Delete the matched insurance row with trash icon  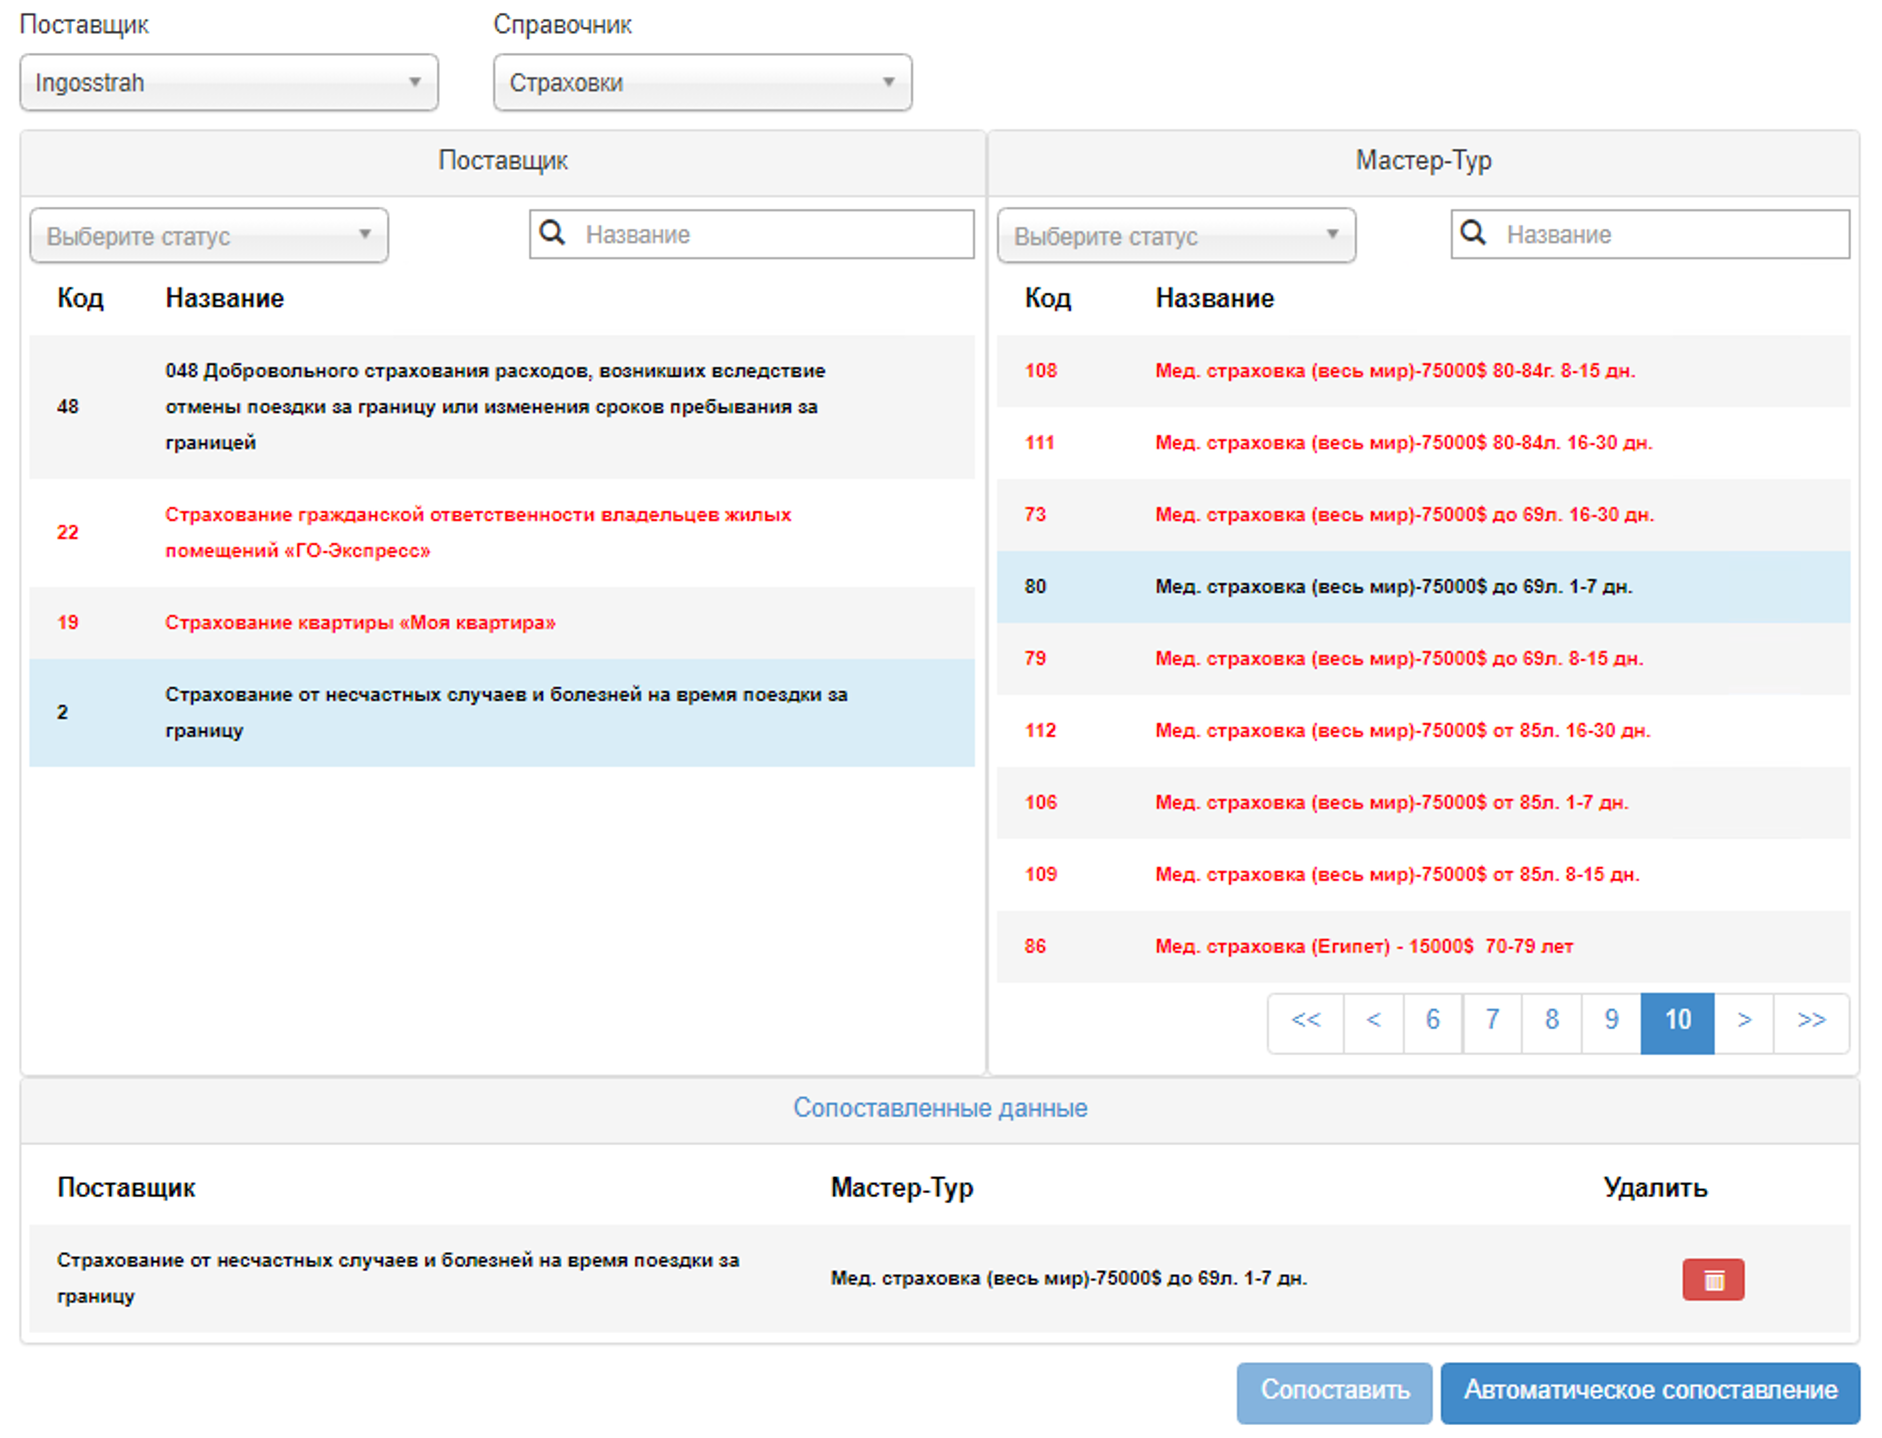click(x=1712, y=1279)
